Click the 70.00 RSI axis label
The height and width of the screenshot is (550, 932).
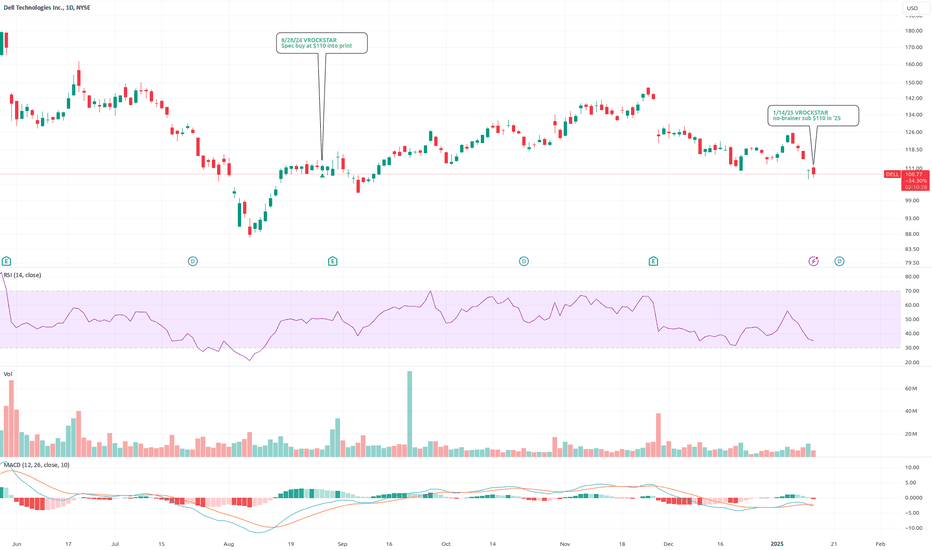coord(912,291)
